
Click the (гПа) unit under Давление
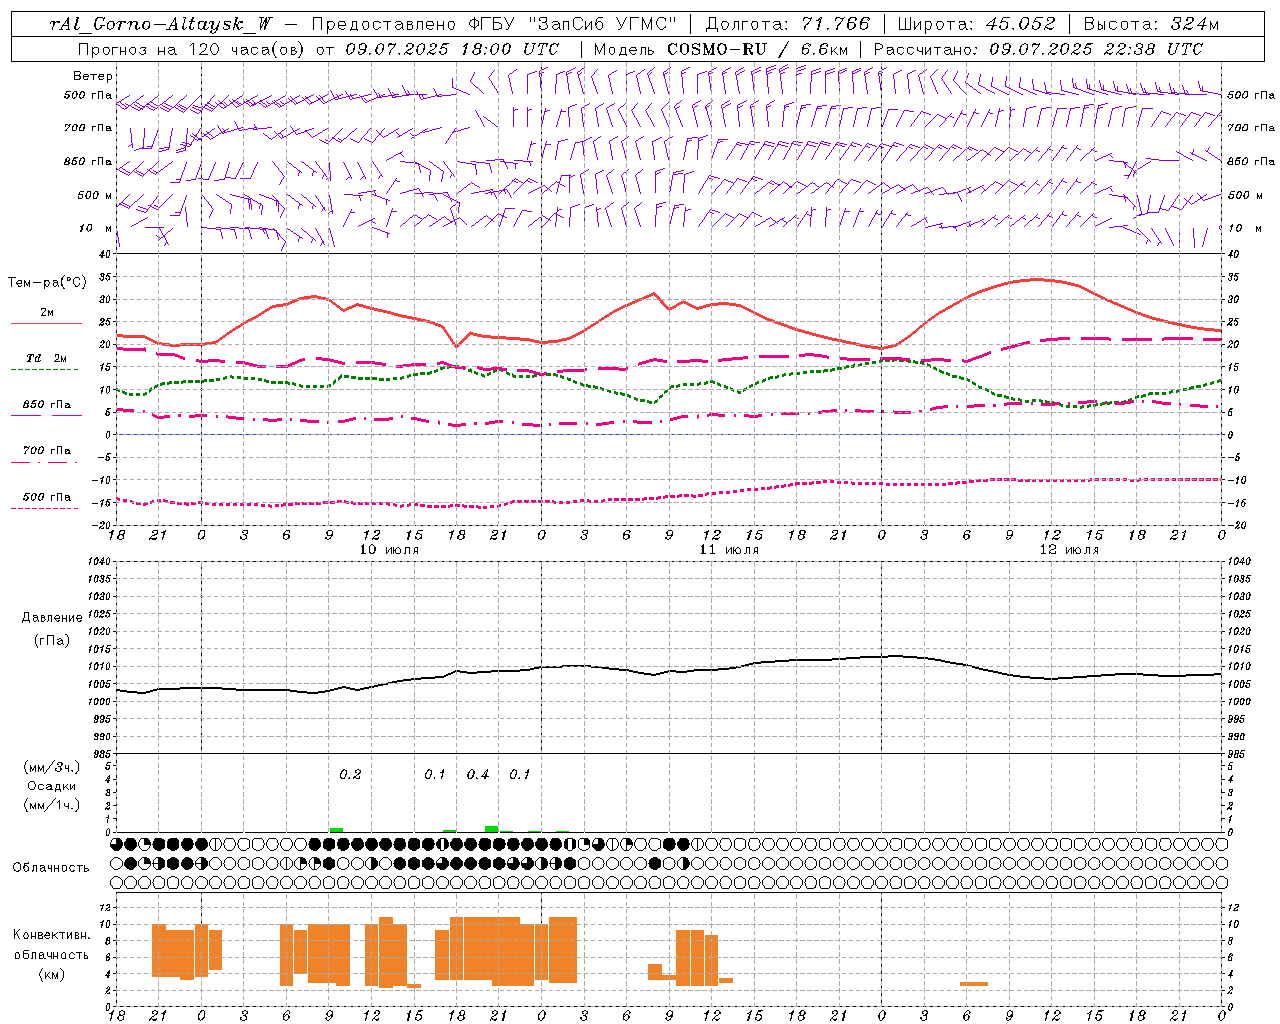click(52, 640)
